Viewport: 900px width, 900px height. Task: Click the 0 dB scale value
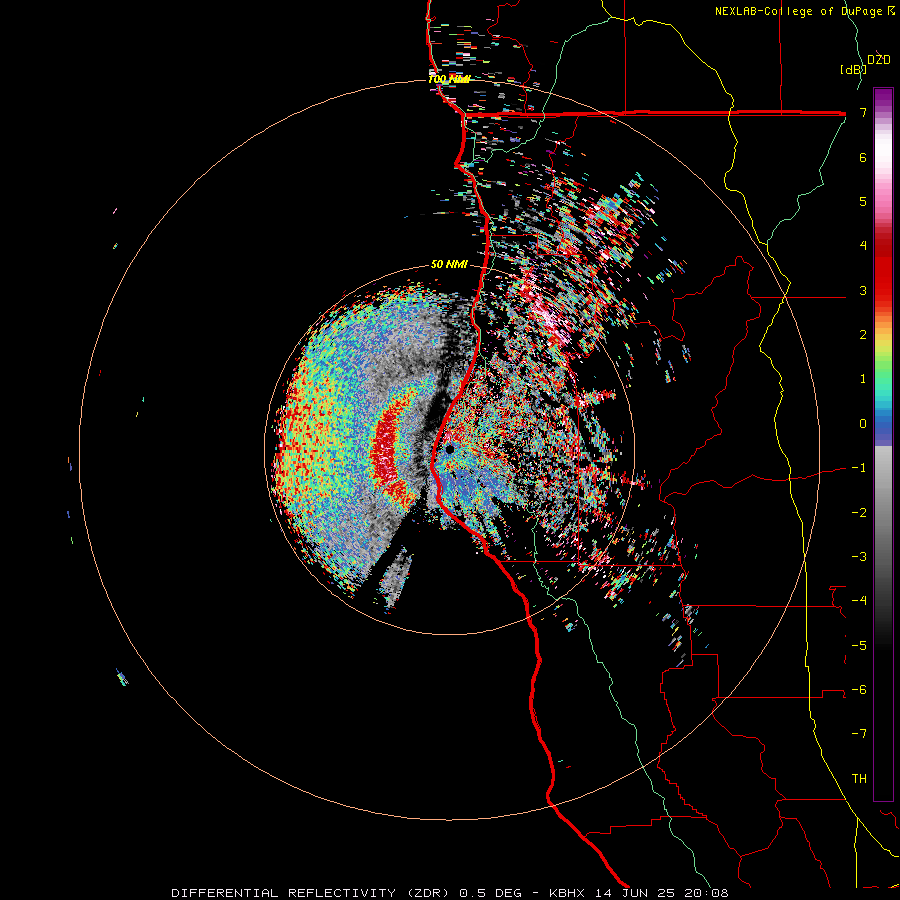(863, 424)
